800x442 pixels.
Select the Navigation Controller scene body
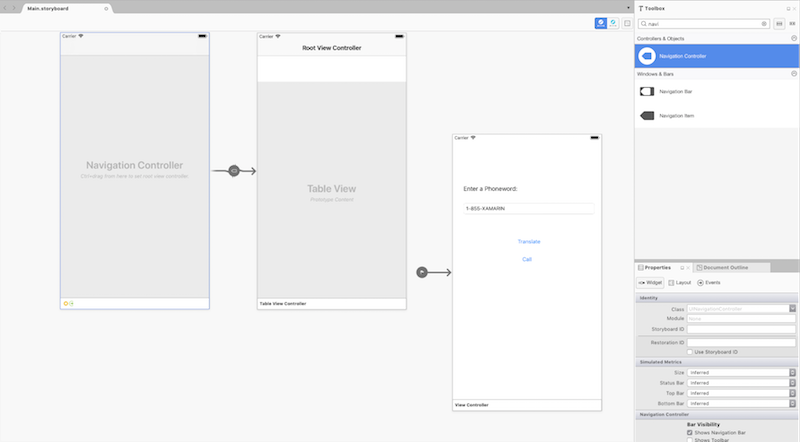[135, 177]
